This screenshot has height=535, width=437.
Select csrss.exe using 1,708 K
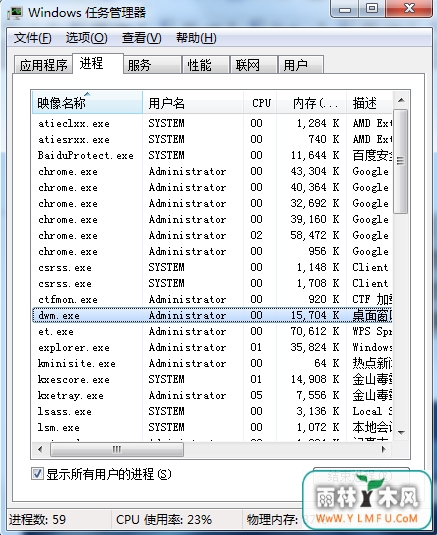coord(212,284)
